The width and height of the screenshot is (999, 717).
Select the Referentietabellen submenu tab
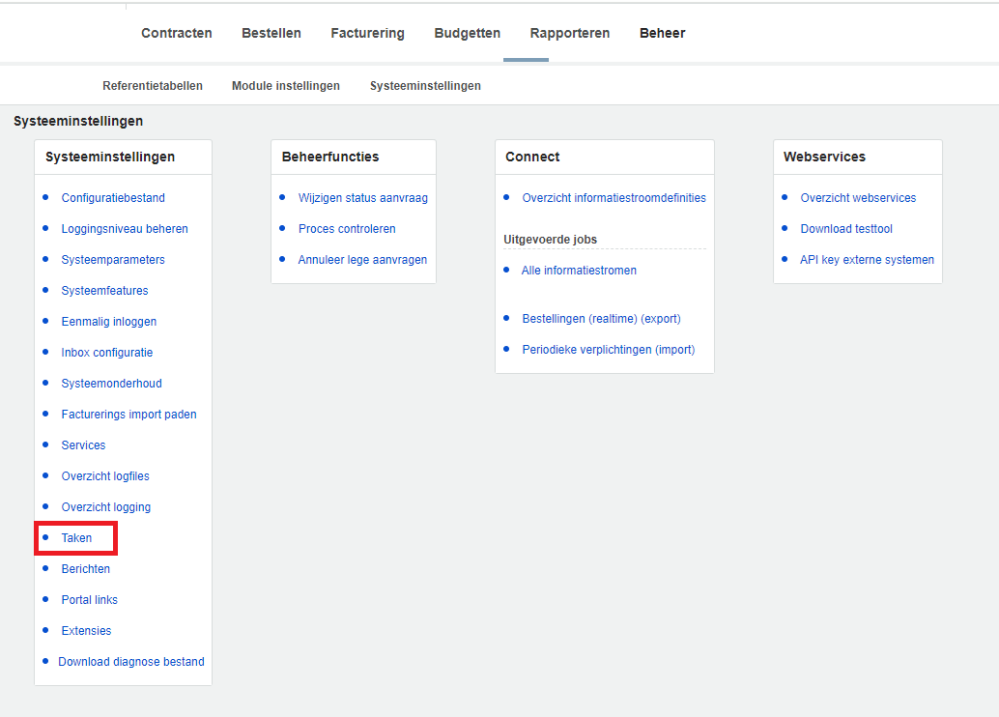pyautogui.click(x=152, y=86)
